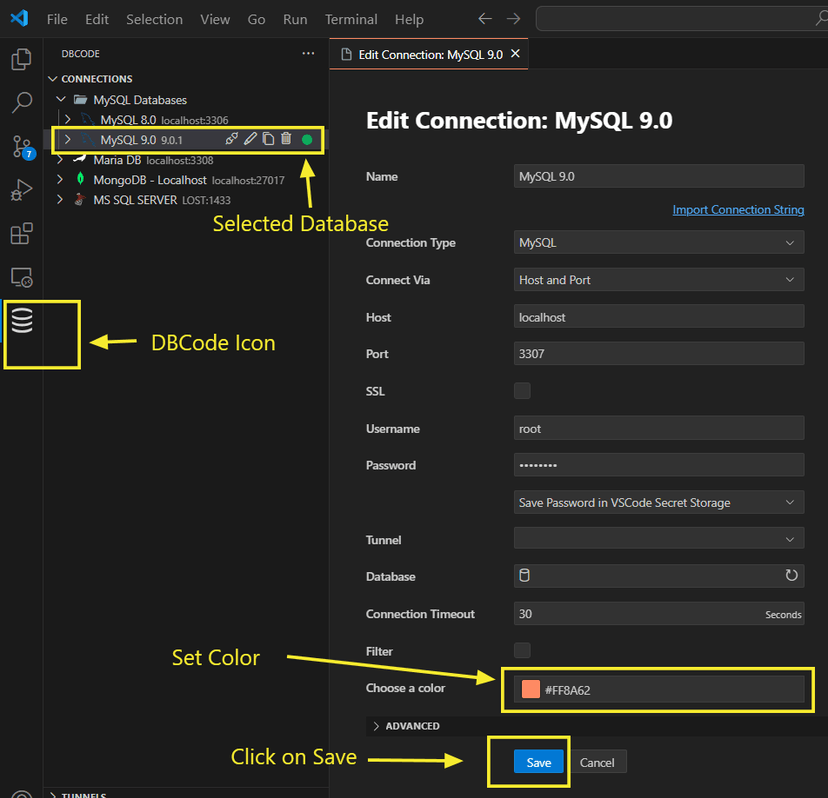Image resolution: width=828 pixels, height=798 pixels.
Task: Select the Maria DB connection row
Action: [x=186, y=159]
